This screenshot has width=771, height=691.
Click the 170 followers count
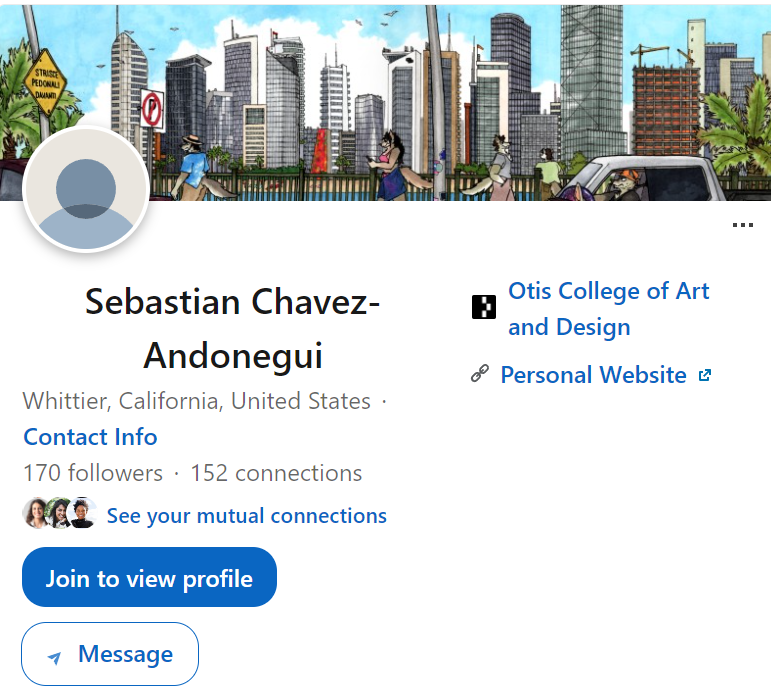tap(93, 473)
